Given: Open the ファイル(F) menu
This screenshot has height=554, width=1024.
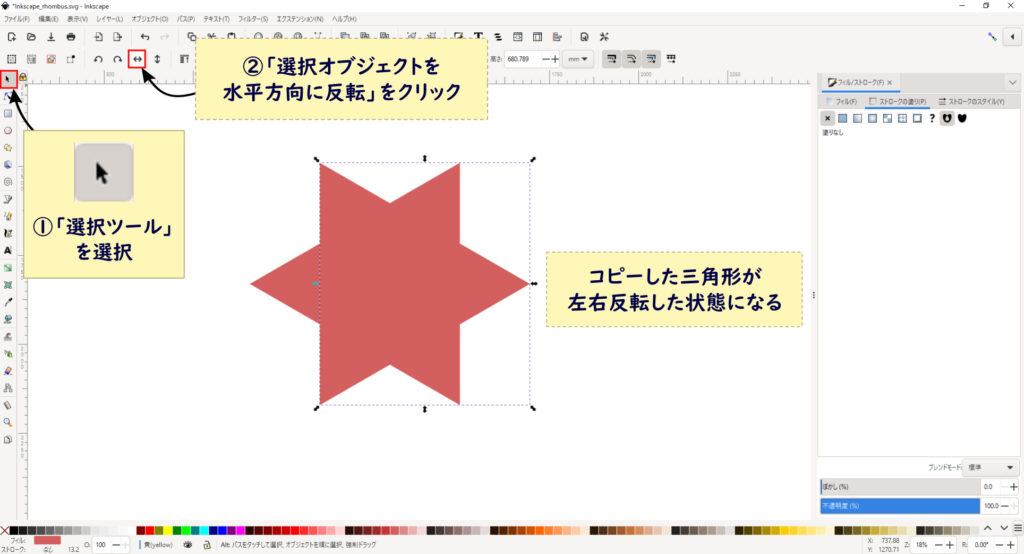Looking at the screenshot, I should [16, 19].
